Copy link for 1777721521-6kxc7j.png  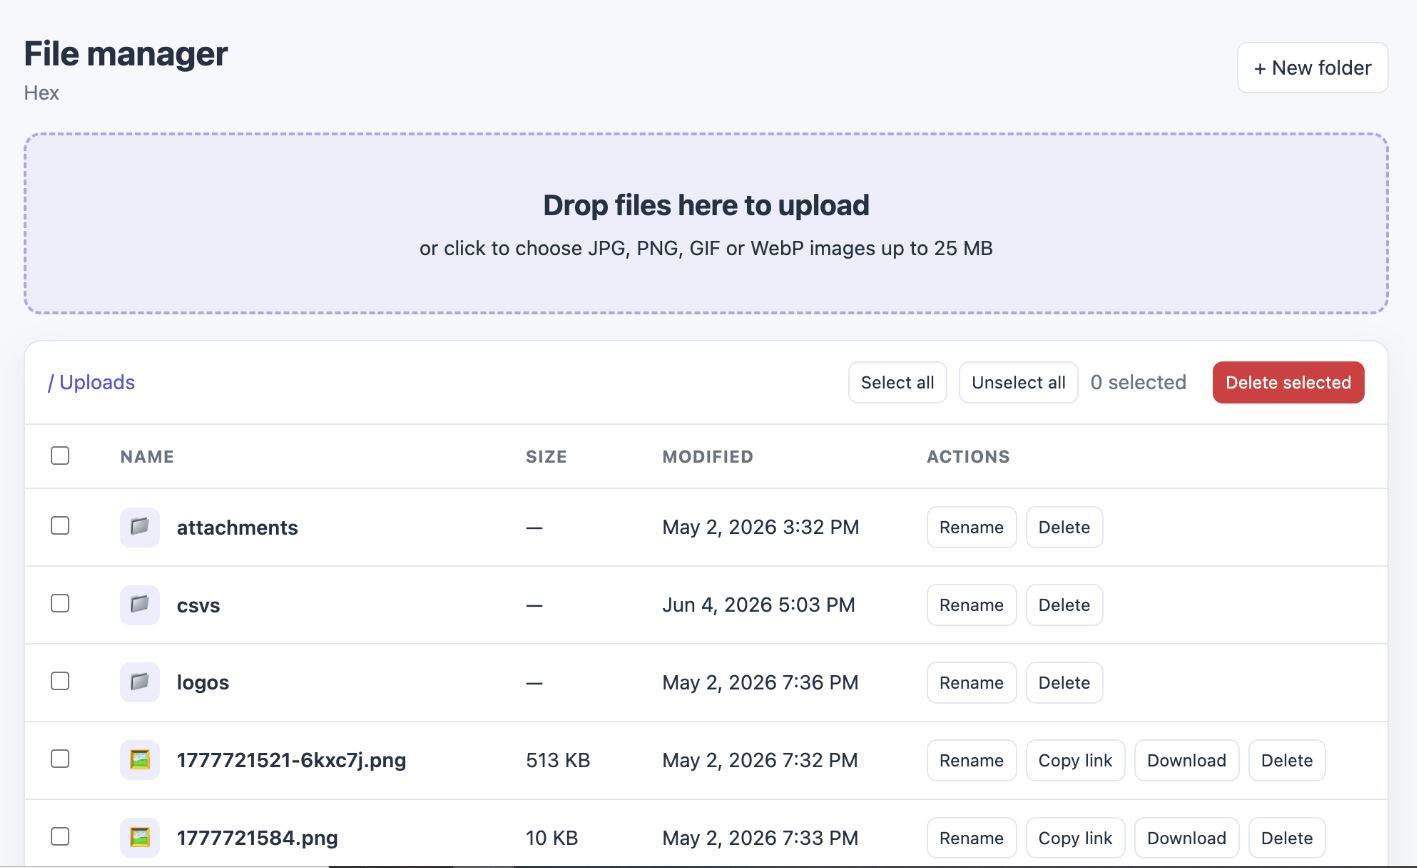[x=1075, y=760]
